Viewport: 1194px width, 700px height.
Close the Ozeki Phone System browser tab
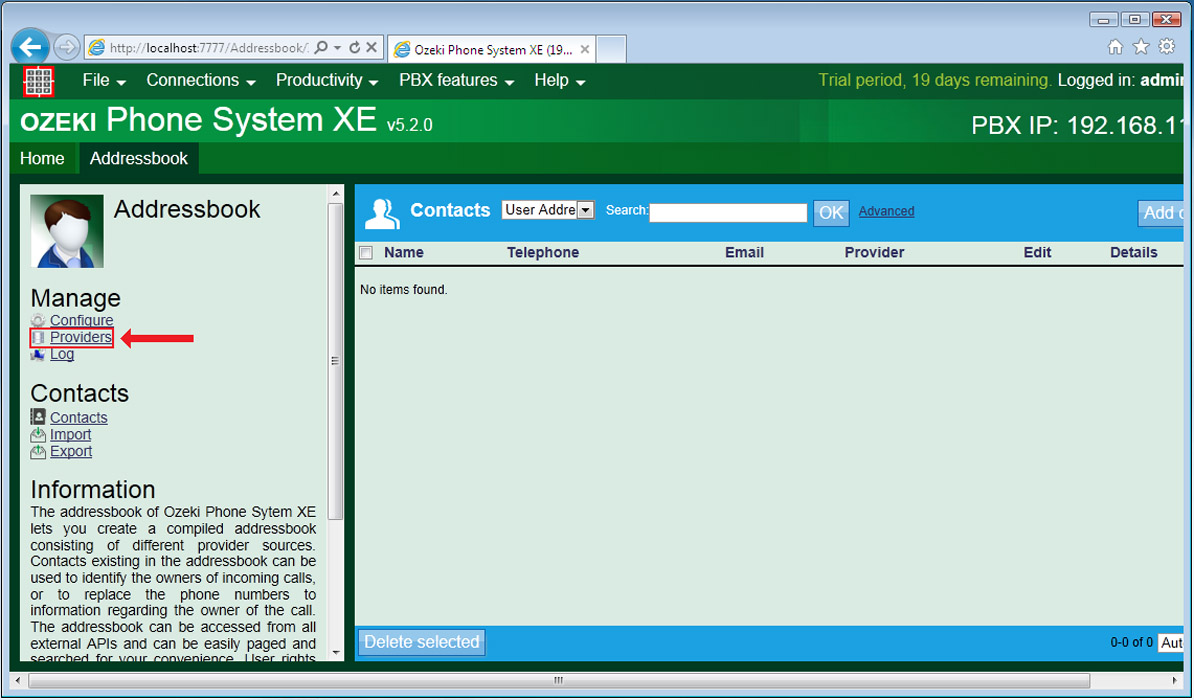click(x=585, y=50)
